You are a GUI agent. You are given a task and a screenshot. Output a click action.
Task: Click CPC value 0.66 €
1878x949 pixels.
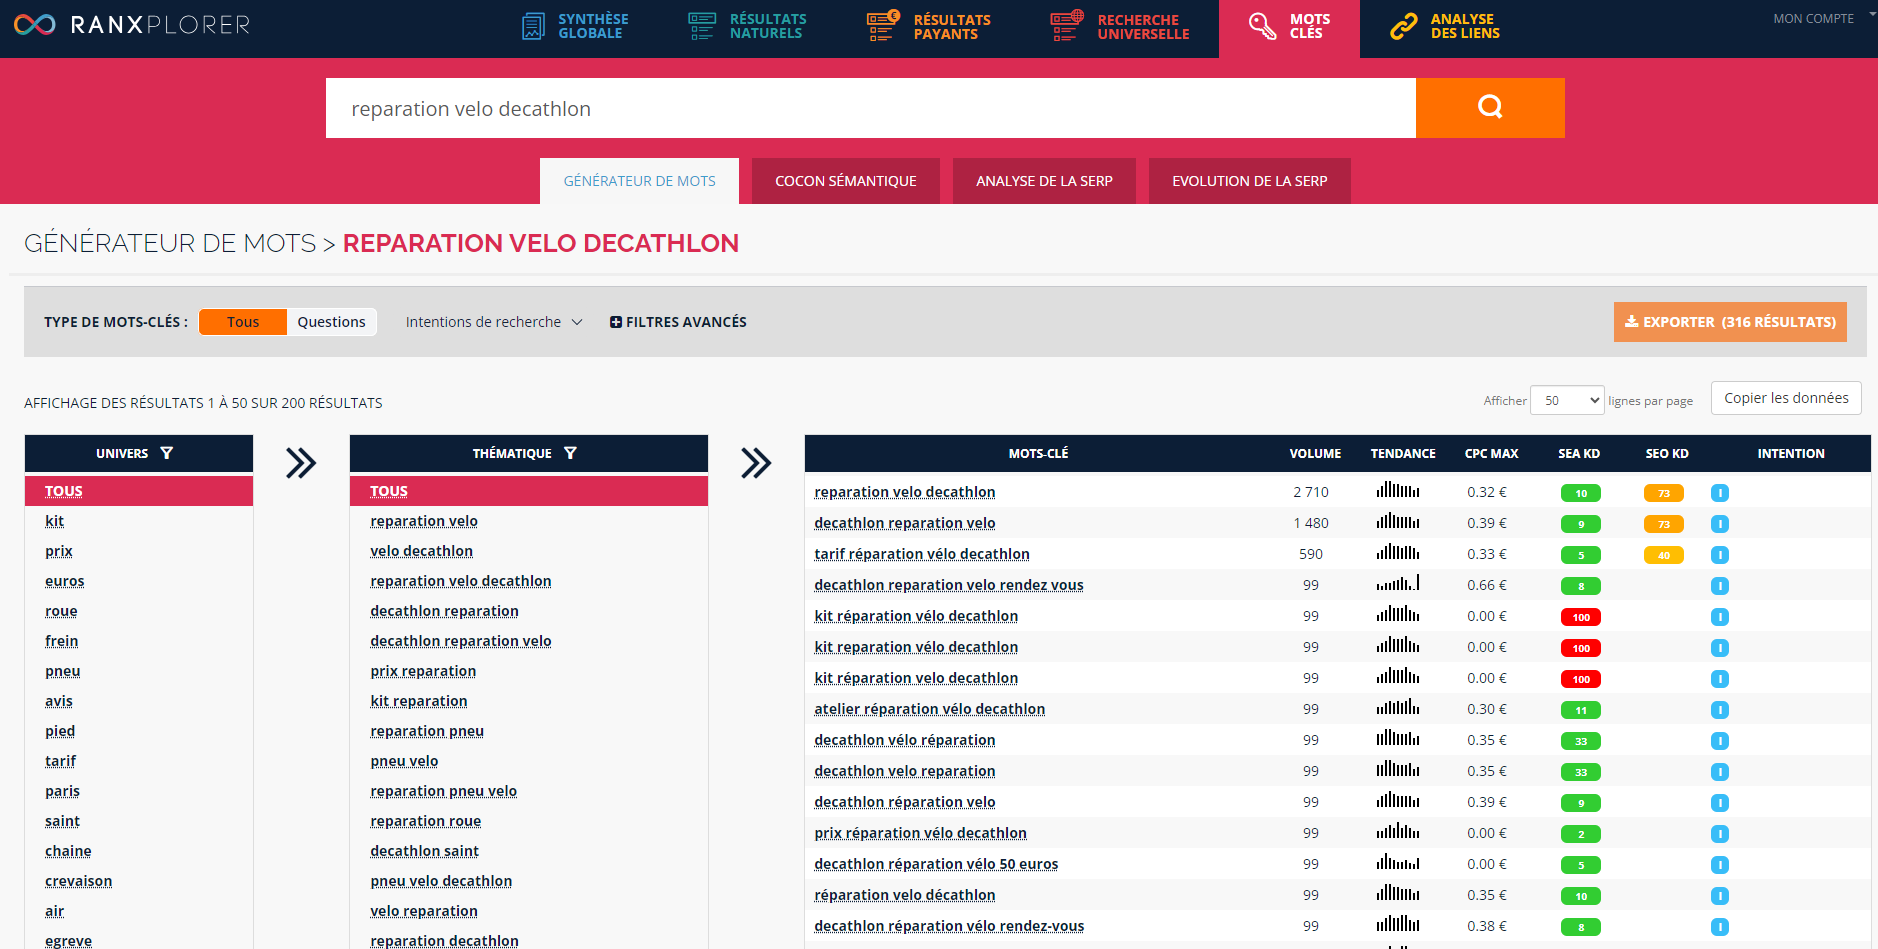pos(1487,585)
